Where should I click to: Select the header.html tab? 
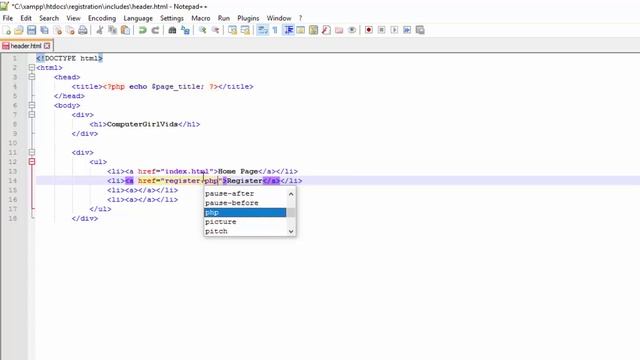pos(26,46)
